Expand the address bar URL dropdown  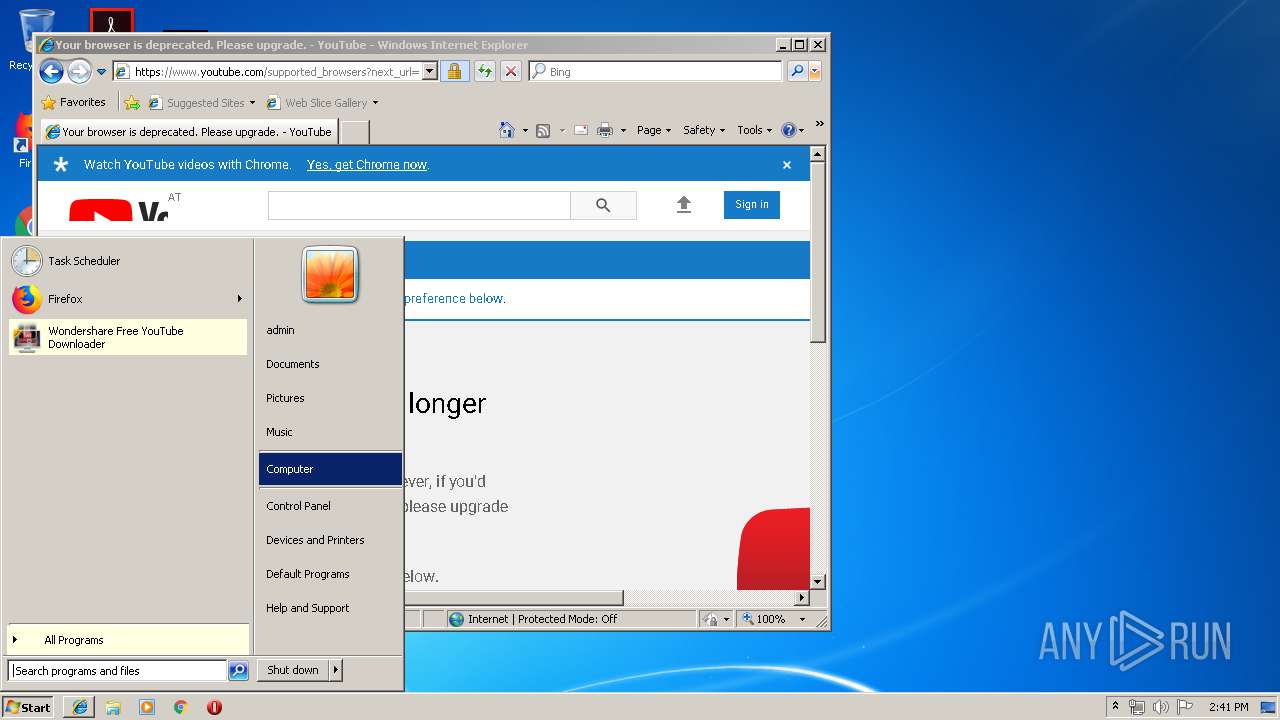[430, 71]
